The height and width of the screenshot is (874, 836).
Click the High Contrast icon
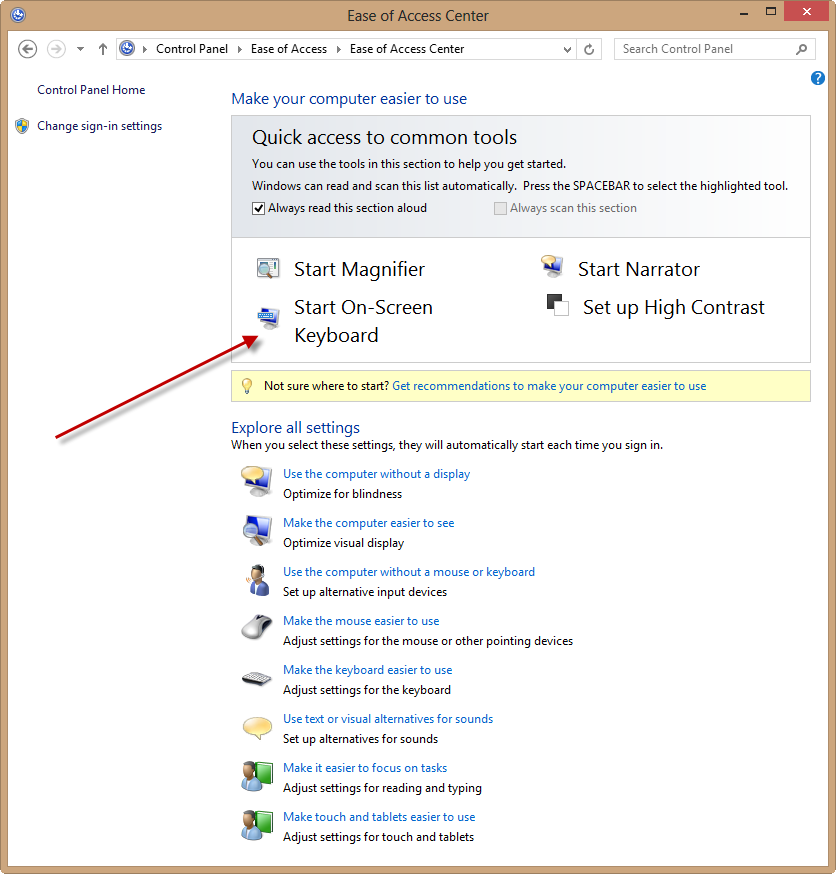tap(558, 305)
